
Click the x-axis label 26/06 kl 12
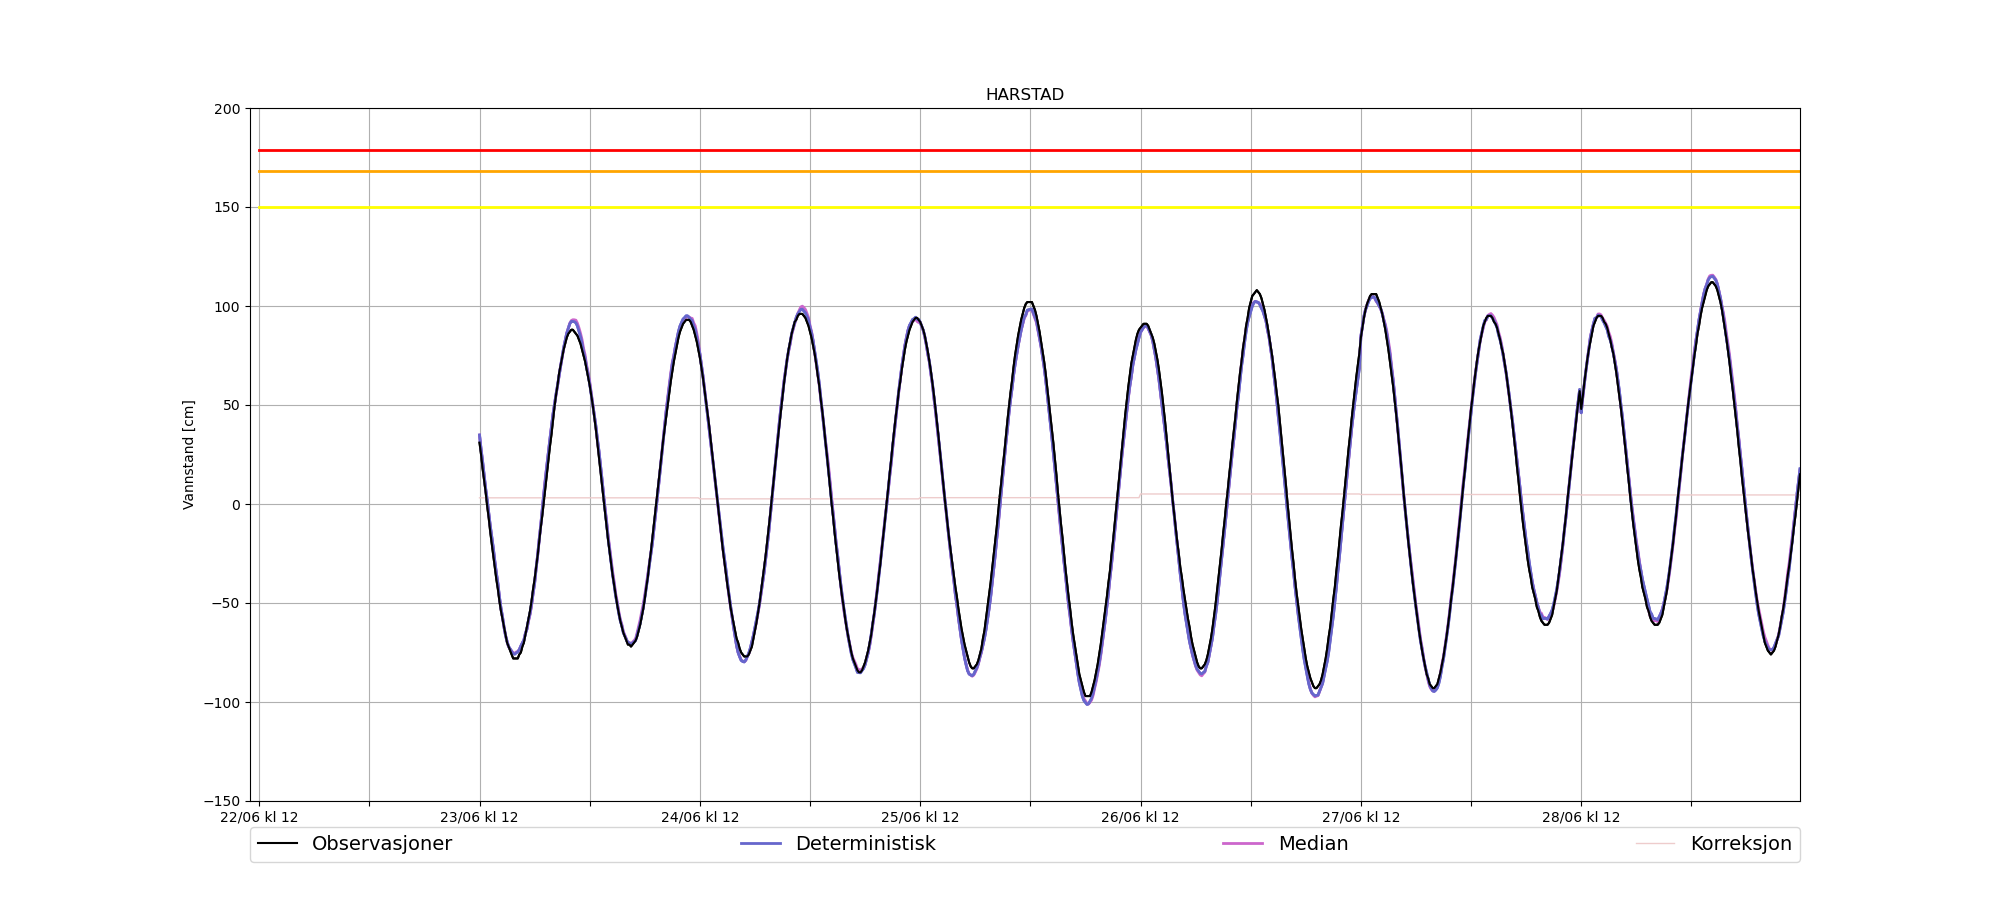pyautogui.click(x=1140, y=818)
